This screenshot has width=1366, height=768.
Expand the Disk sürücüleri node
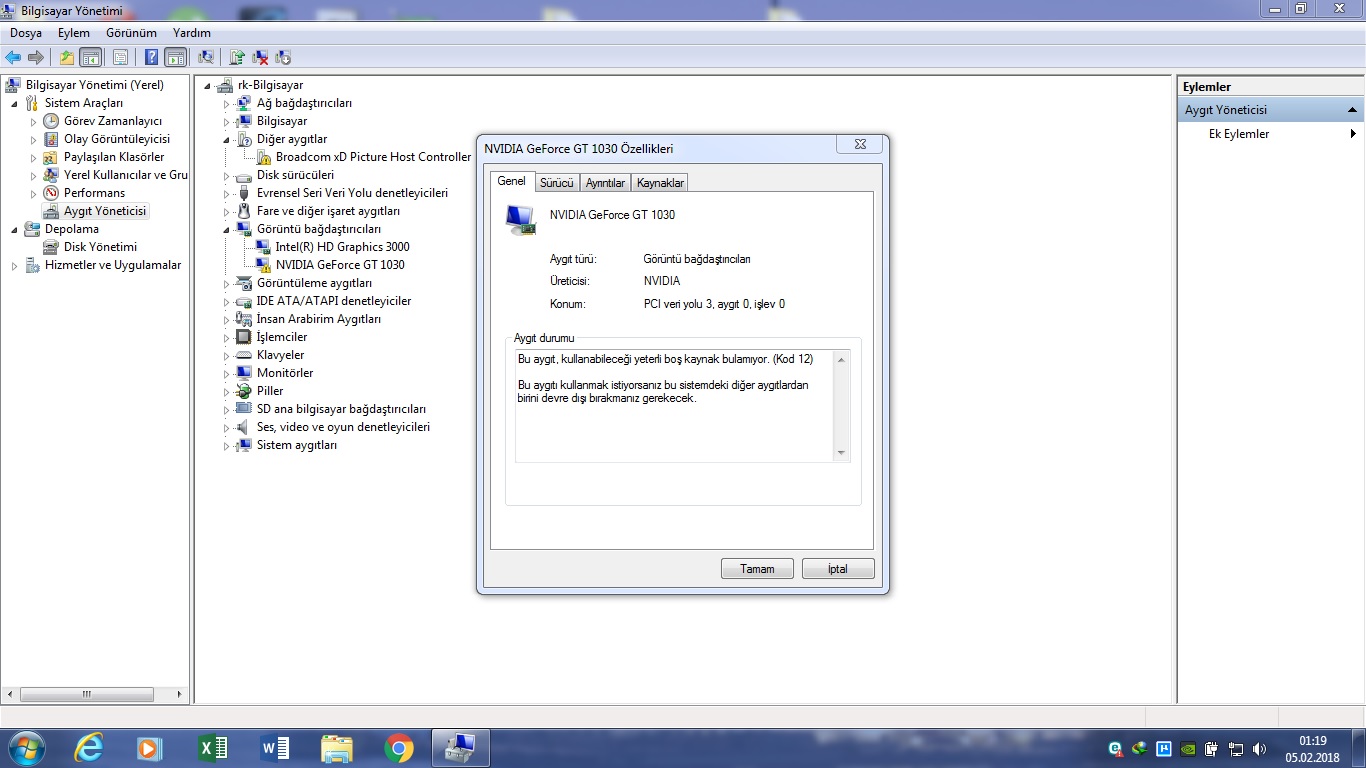coord(227,175)
